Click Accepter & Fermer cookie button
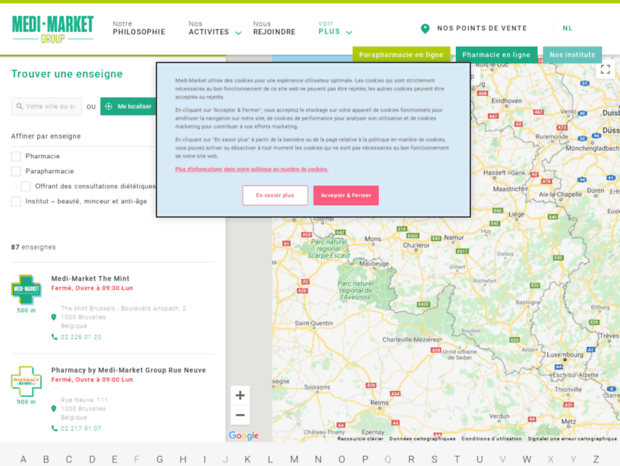Screen dimensions: 620x466 pyautogui.click(x=346, y=195)
